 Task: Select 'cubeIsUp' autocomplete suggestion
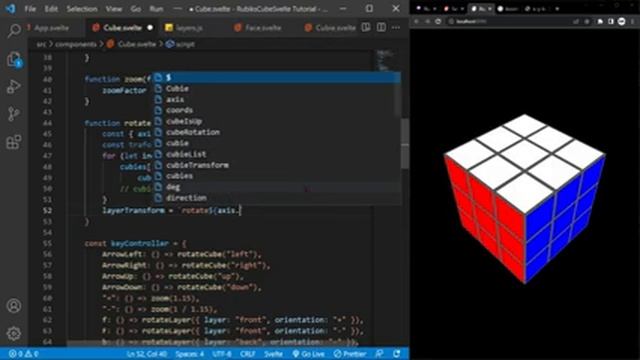pyautogui.click(x=276, y=121)
